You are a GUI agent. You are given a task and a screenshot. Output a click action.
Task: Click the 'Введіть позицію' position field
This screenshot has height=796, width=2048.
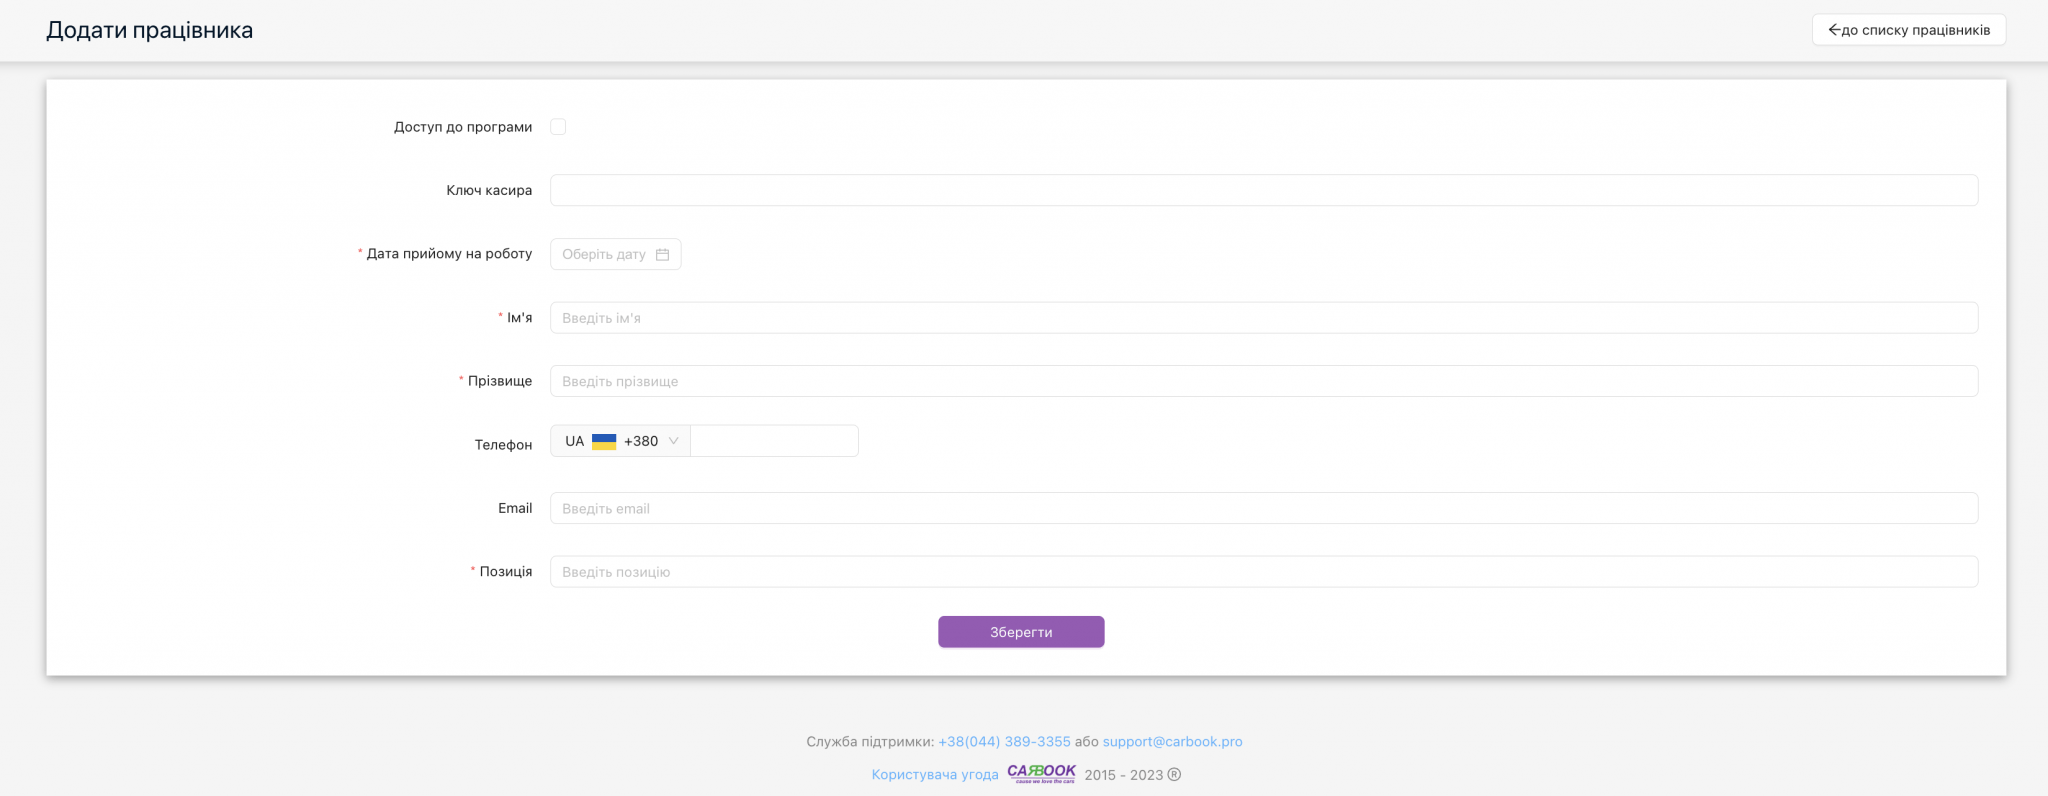(x=1263, y=572)
